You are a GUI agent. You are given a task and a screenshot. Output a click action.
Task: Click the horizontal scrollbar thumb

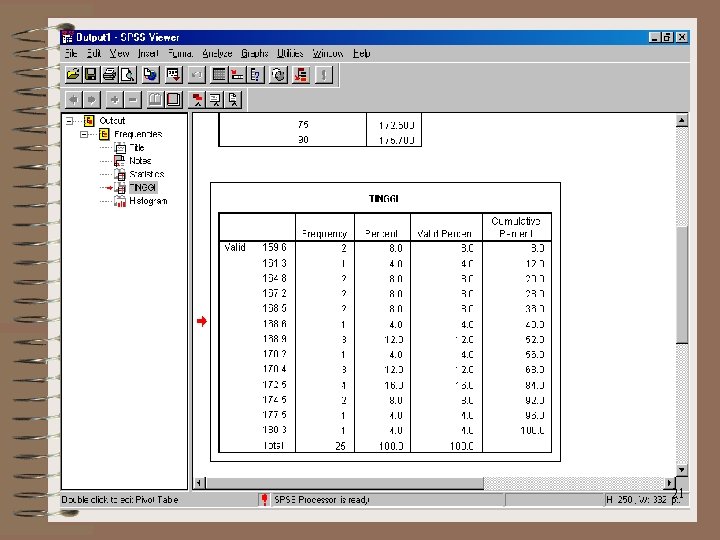point(344,483)
